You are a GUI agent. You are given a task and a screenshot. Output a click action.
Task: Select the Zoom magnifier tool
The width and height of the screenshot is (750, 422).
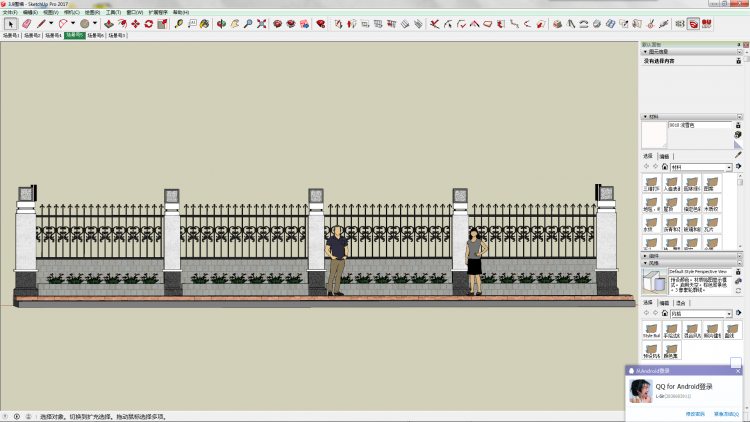[248, 23]
